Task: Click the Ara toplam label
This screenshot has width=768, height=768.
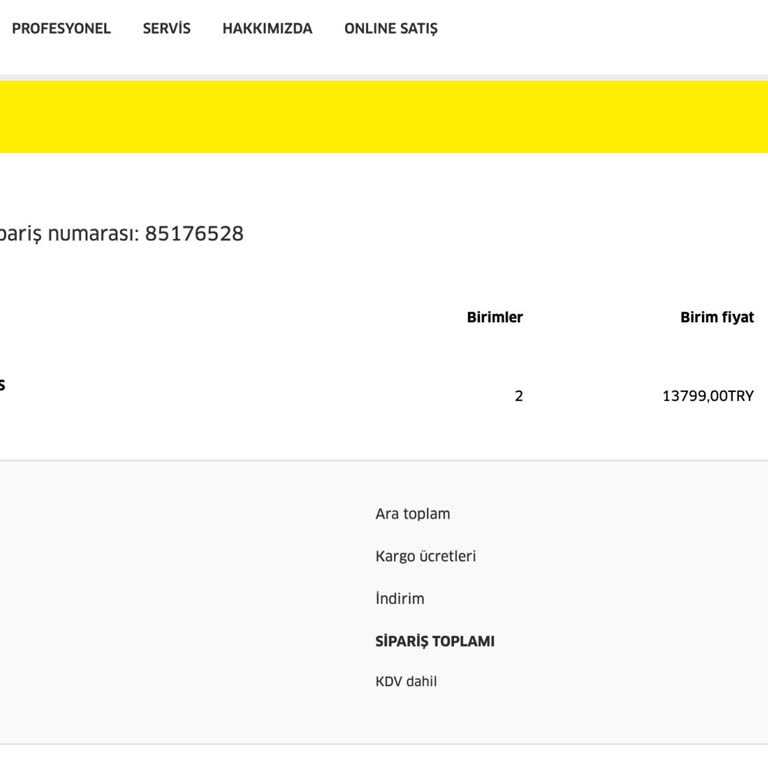Action: coord(413,514)
